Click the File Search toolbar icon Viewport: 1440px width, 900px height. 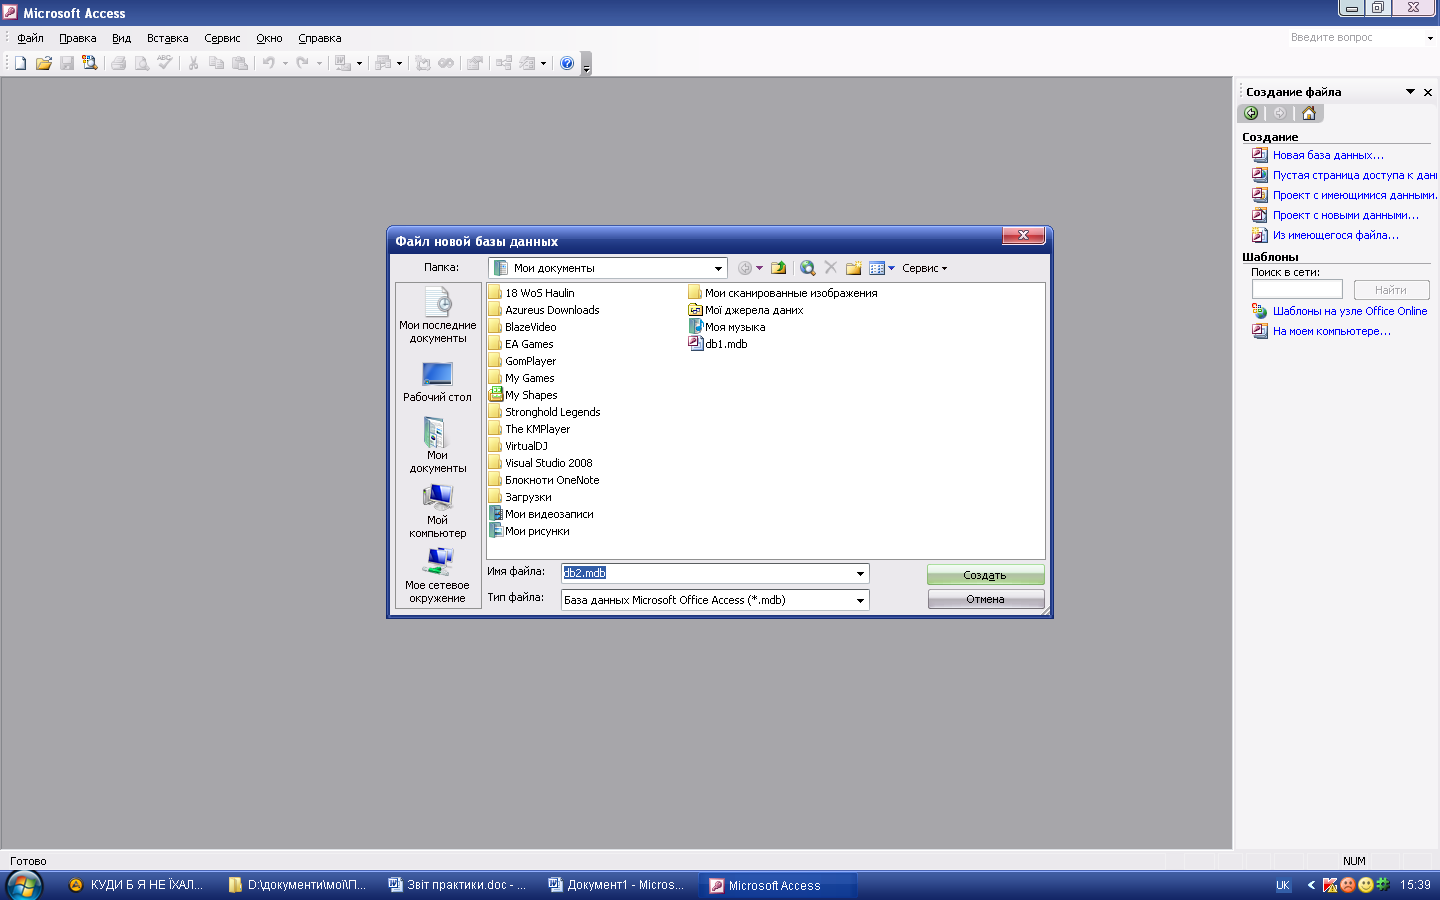point(90,63)
